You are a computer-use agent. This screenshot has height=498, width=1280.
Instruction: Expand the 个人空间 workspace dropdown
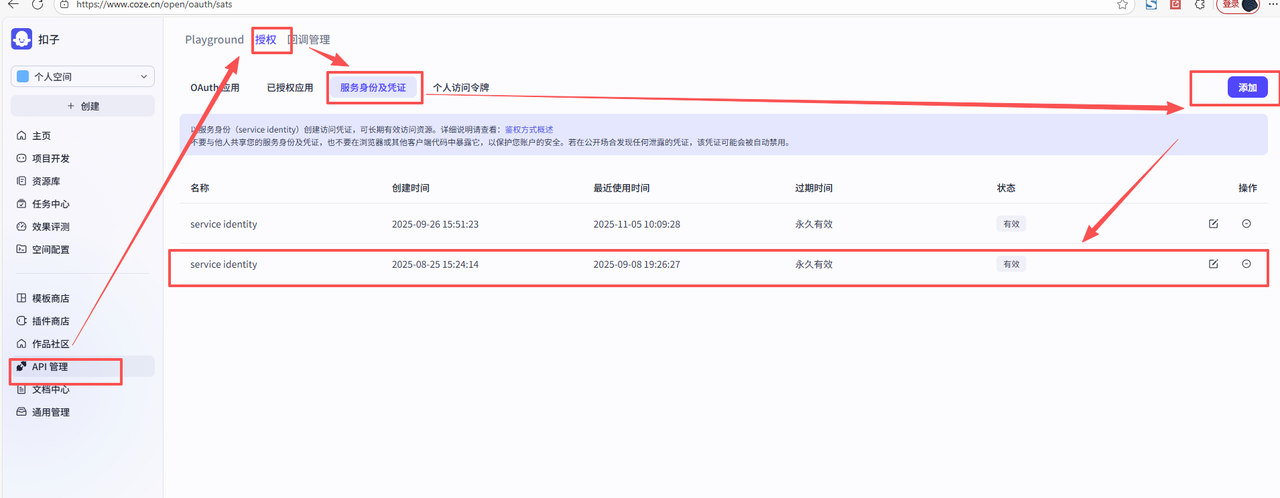(83, 76)
